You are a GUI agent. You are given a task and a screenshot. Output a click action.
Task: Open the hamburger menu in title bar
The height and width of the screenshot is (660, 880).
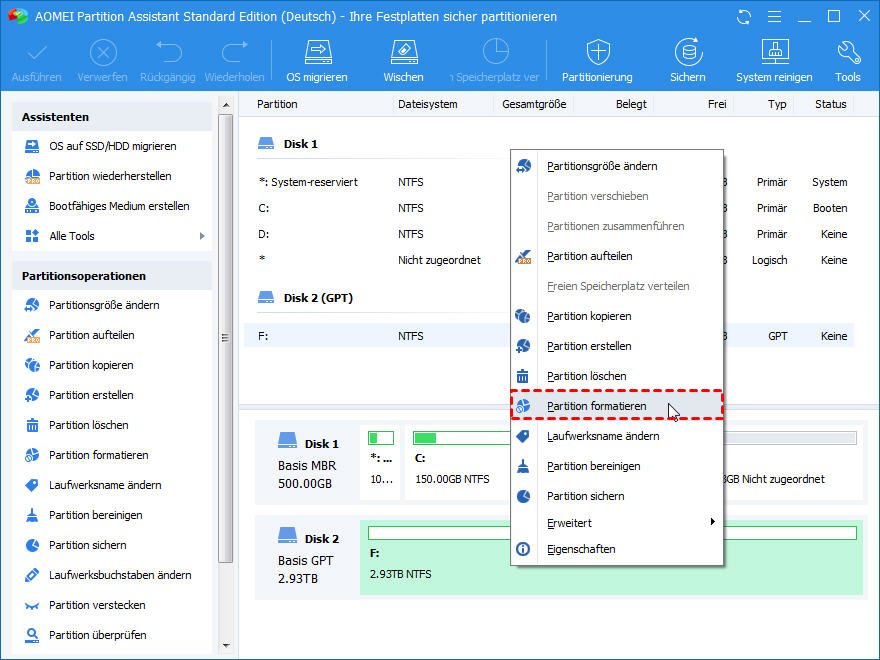[774, 17]
